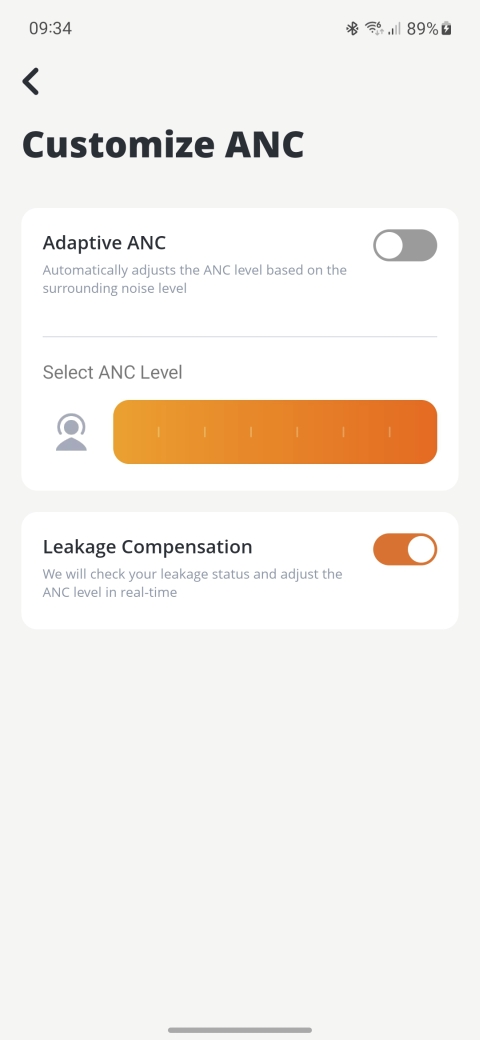Tap the cellular signal bars icon
The image size is (480, 1040).
click(x=394, y=29)
